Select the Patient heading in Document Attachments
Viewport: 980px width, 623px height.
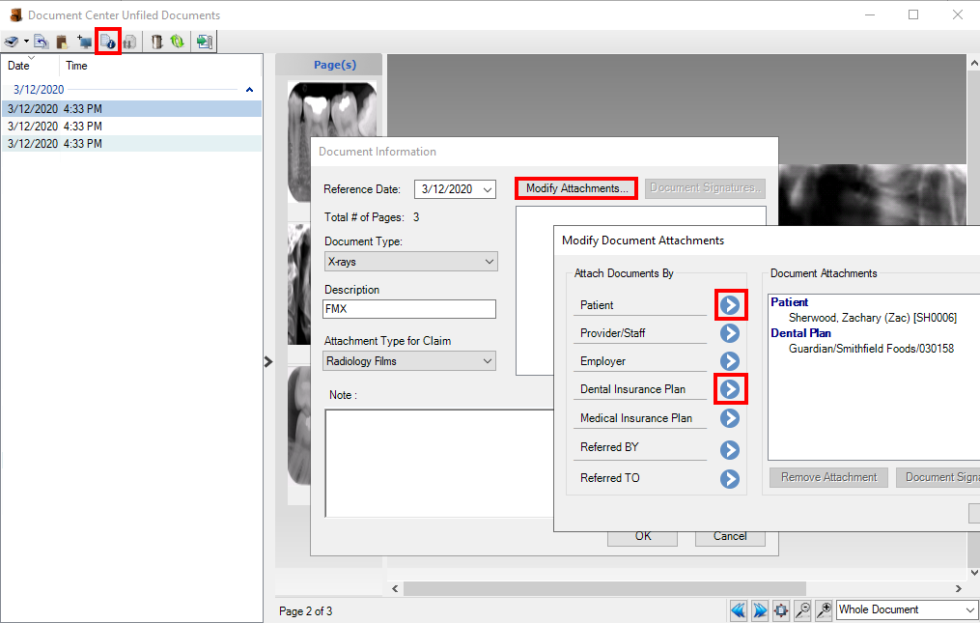(789, 302)
